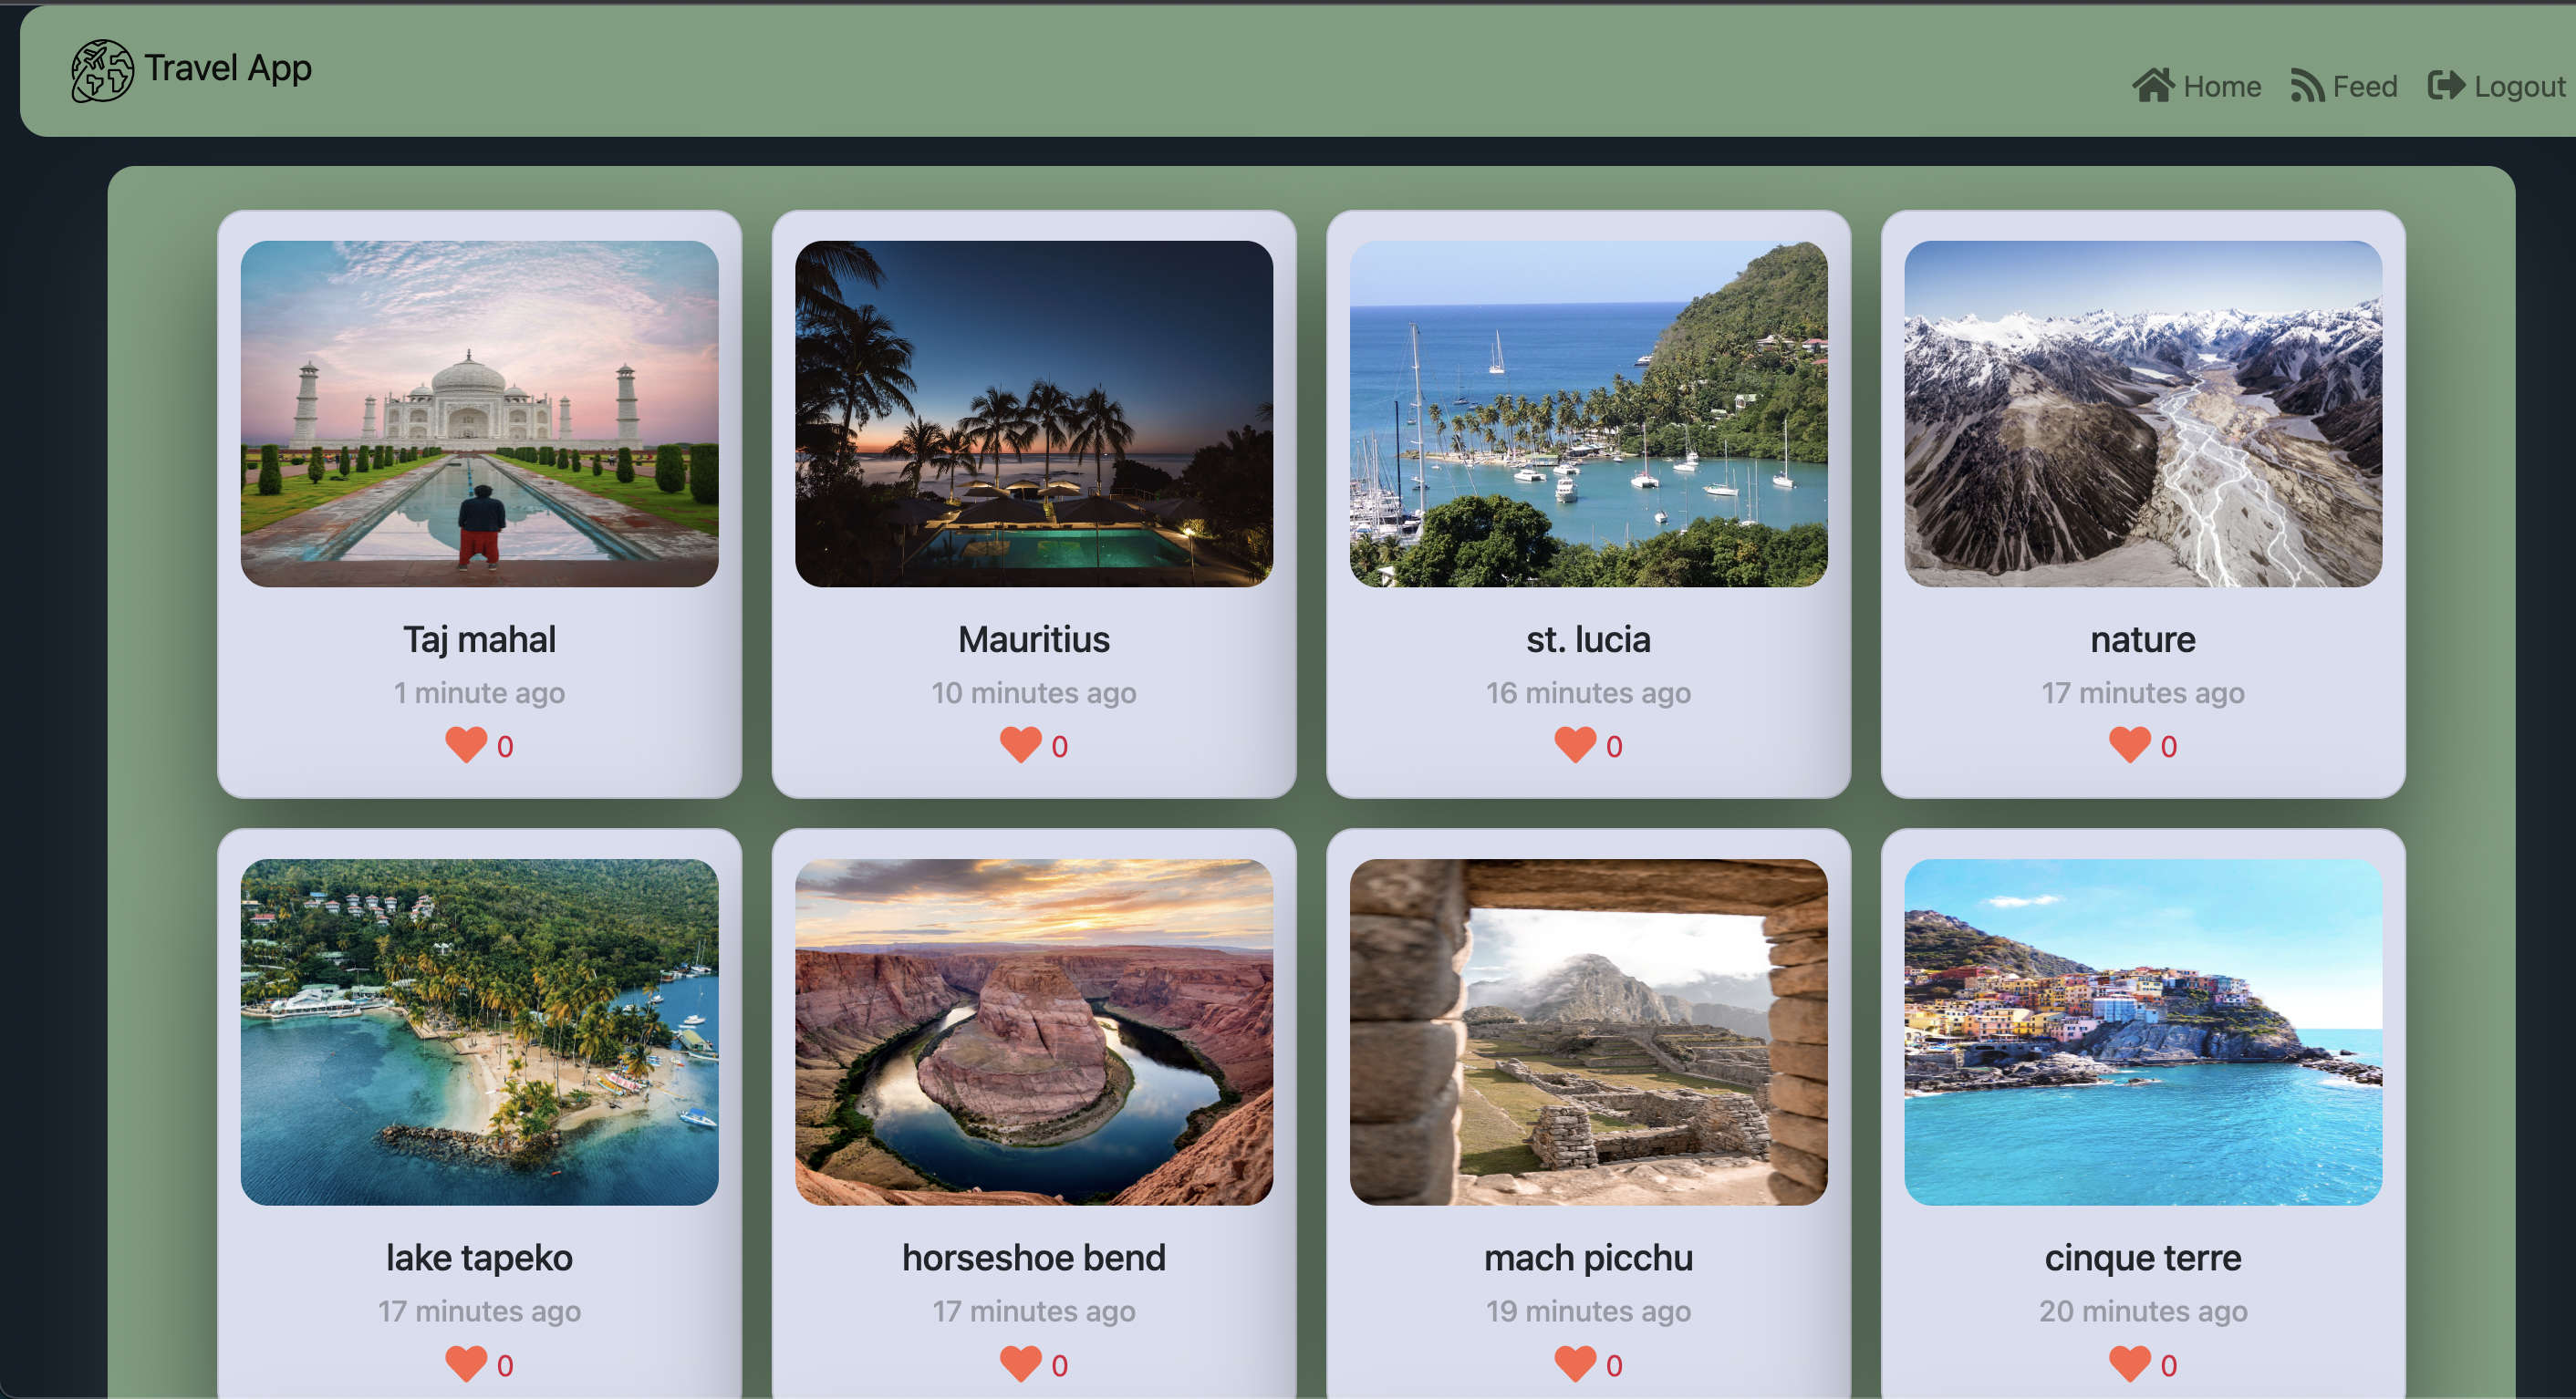Heart the lake tapeko post
This screenshot has width=2576, height=1399.
click(x=466, y=1363)
